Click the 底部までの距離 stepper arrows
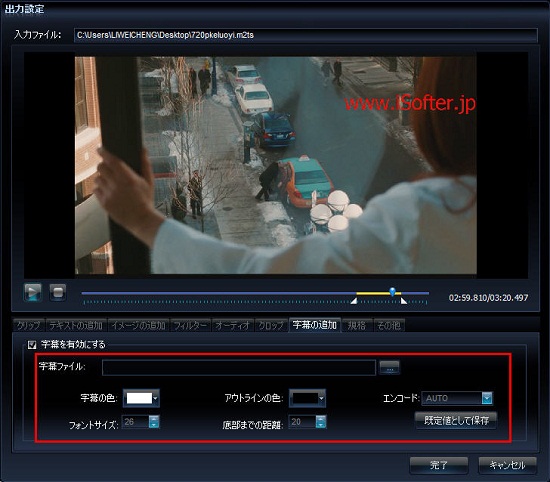 321,422
